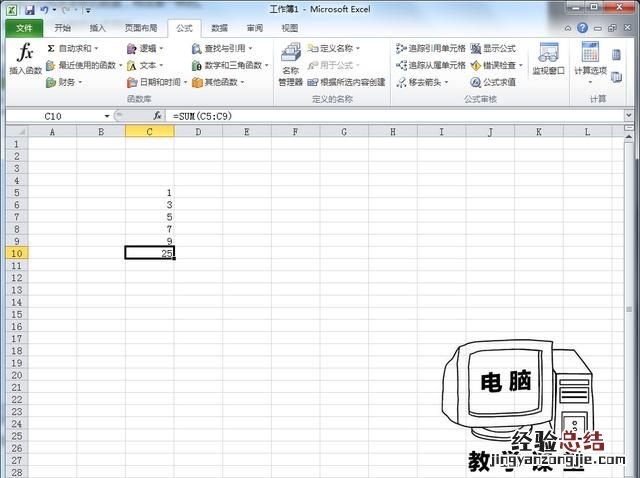Image resolution: width=640 pixels, height=478 pixels.
Task: Open the 文件 File tab
Action: coord(24,28)
